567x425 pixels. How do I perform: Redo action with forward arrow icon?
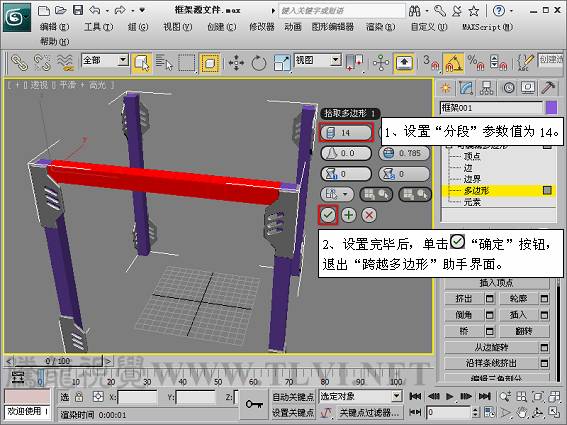coord(120,10)
